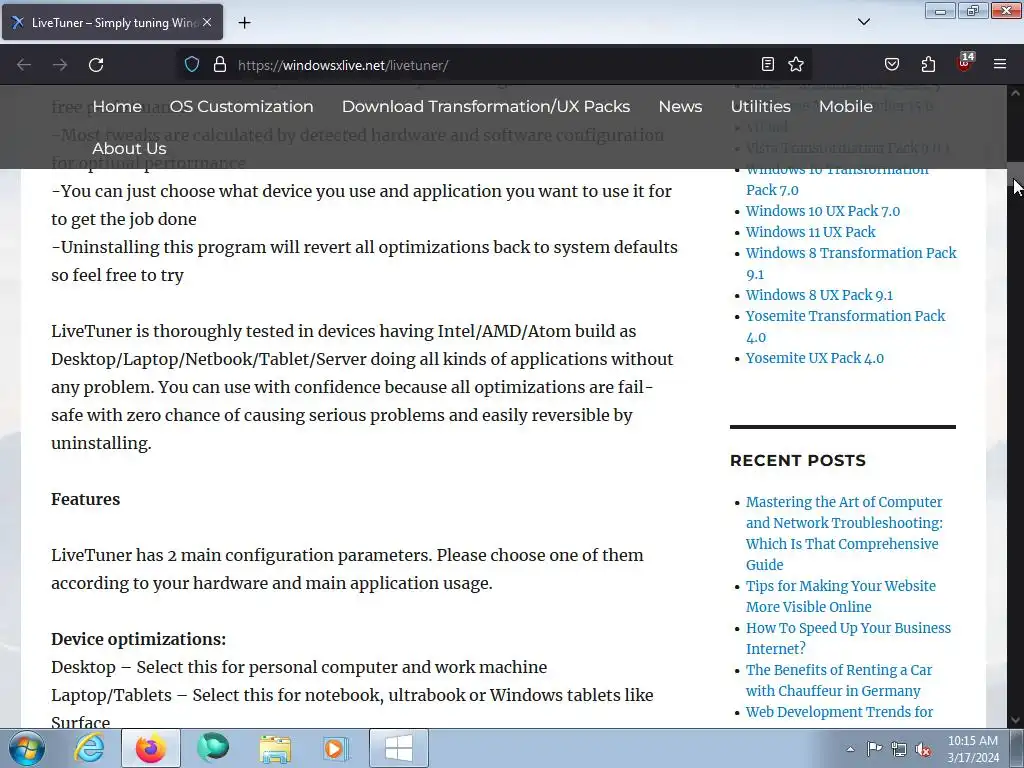Open the extensions puzzle icon
1024x768 pixels.
pos(928,64)
